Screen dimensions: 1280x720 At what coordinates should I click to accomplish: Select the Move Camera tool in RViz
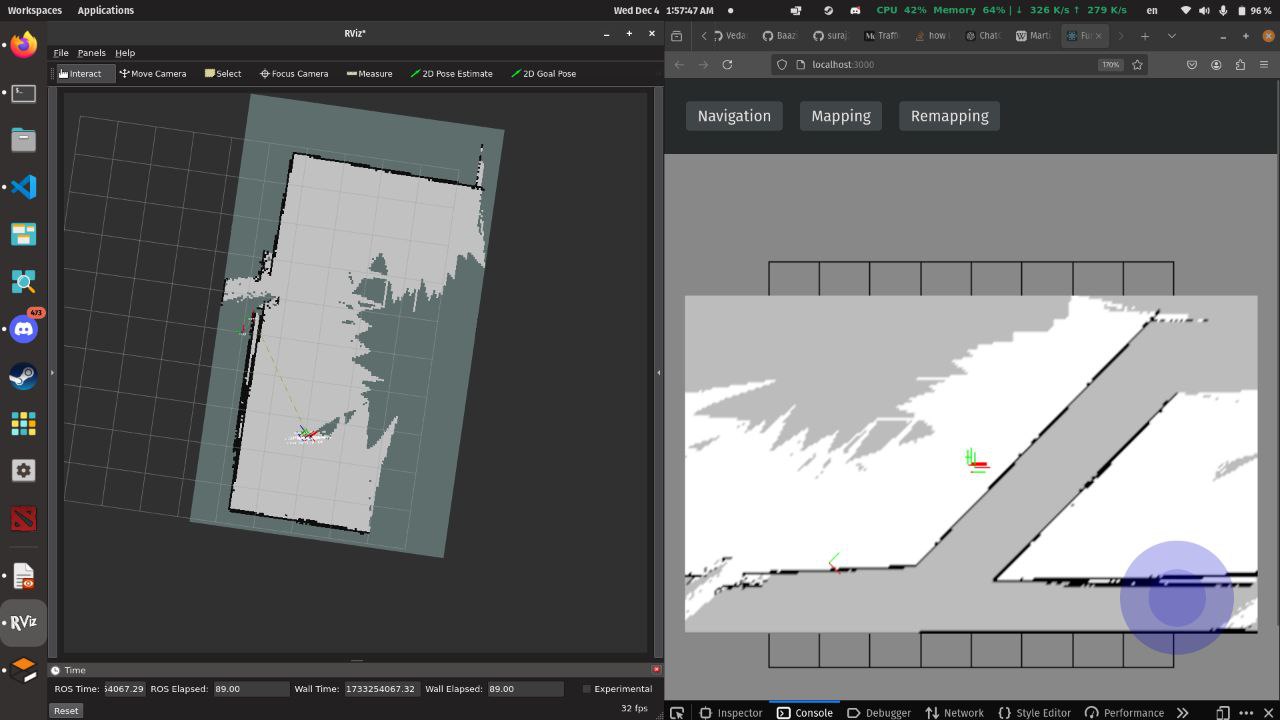pos(153,73)
